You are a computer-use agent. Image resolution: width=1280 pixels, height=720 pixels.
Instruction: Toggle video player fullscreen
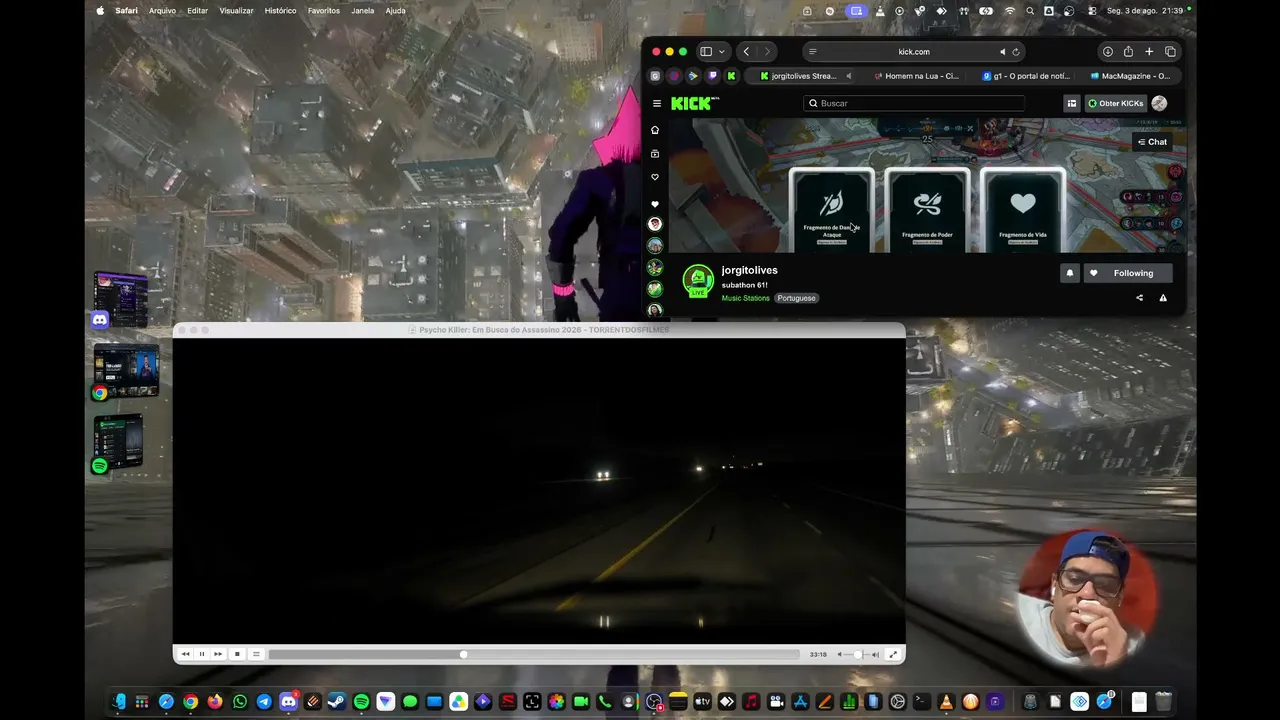[893, 654]
